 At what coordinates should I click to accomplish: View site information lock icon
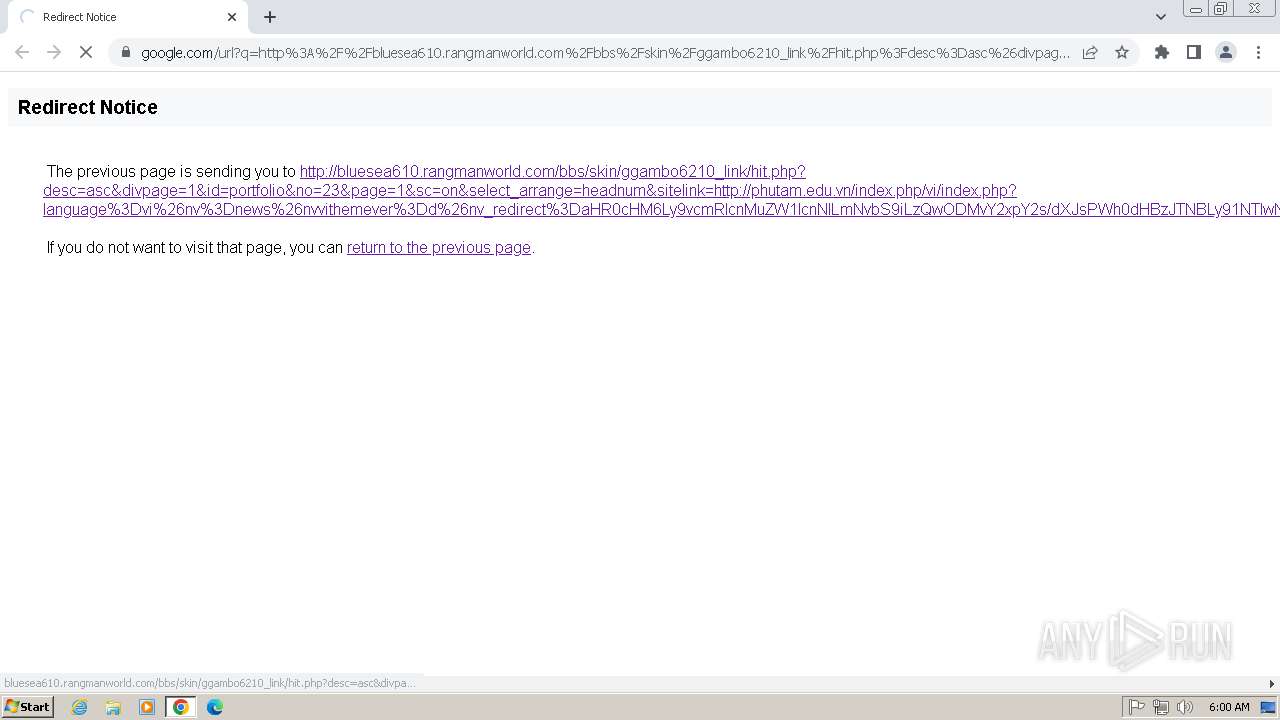click(x=126, y=52)
